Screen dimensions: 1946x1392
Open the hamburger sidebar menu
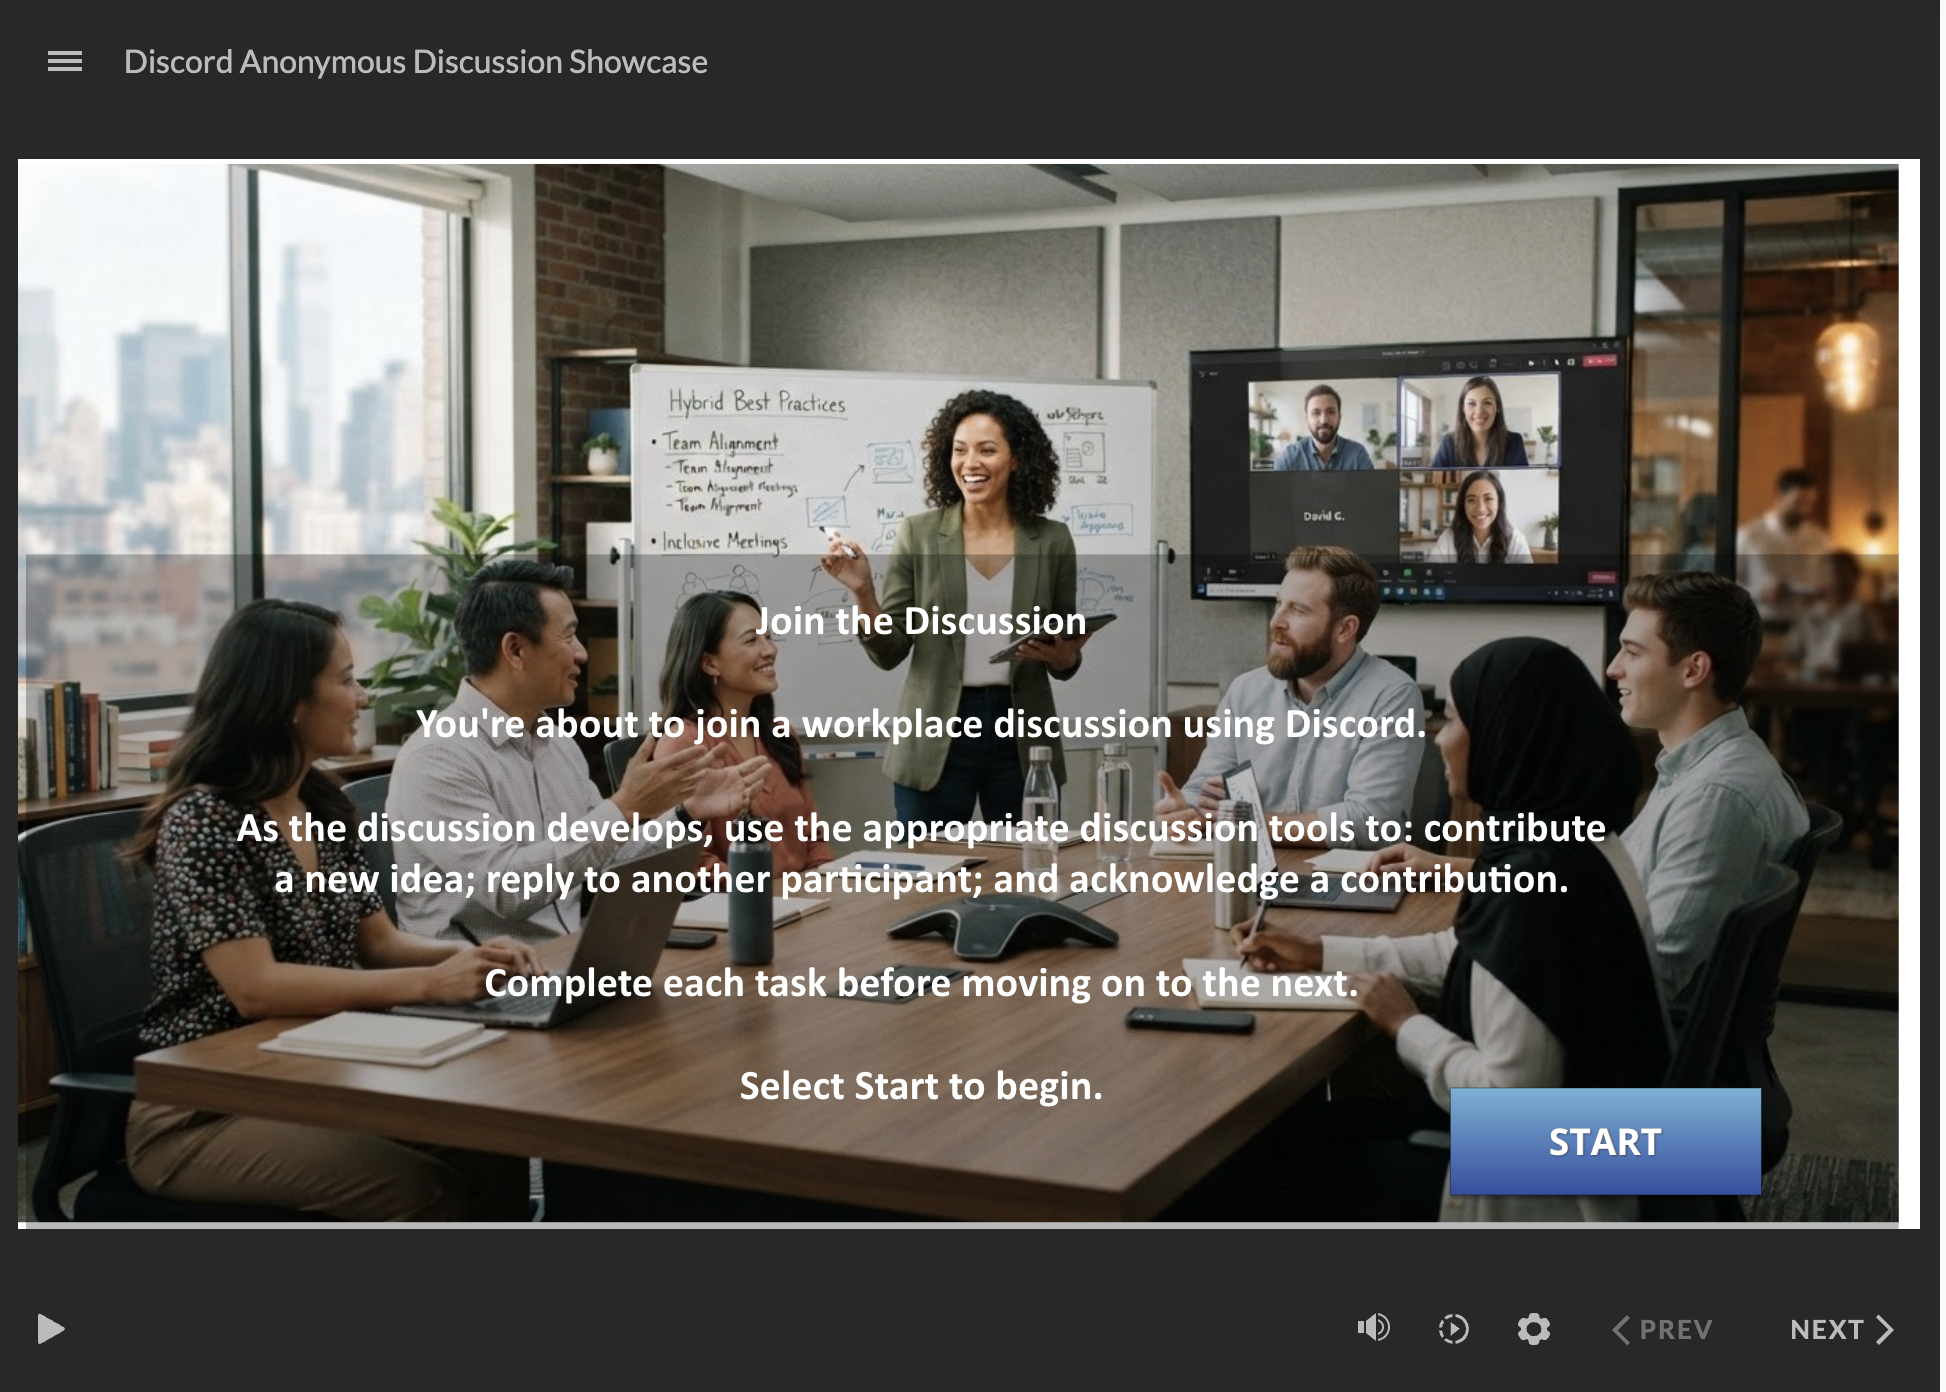click(65, 62)
